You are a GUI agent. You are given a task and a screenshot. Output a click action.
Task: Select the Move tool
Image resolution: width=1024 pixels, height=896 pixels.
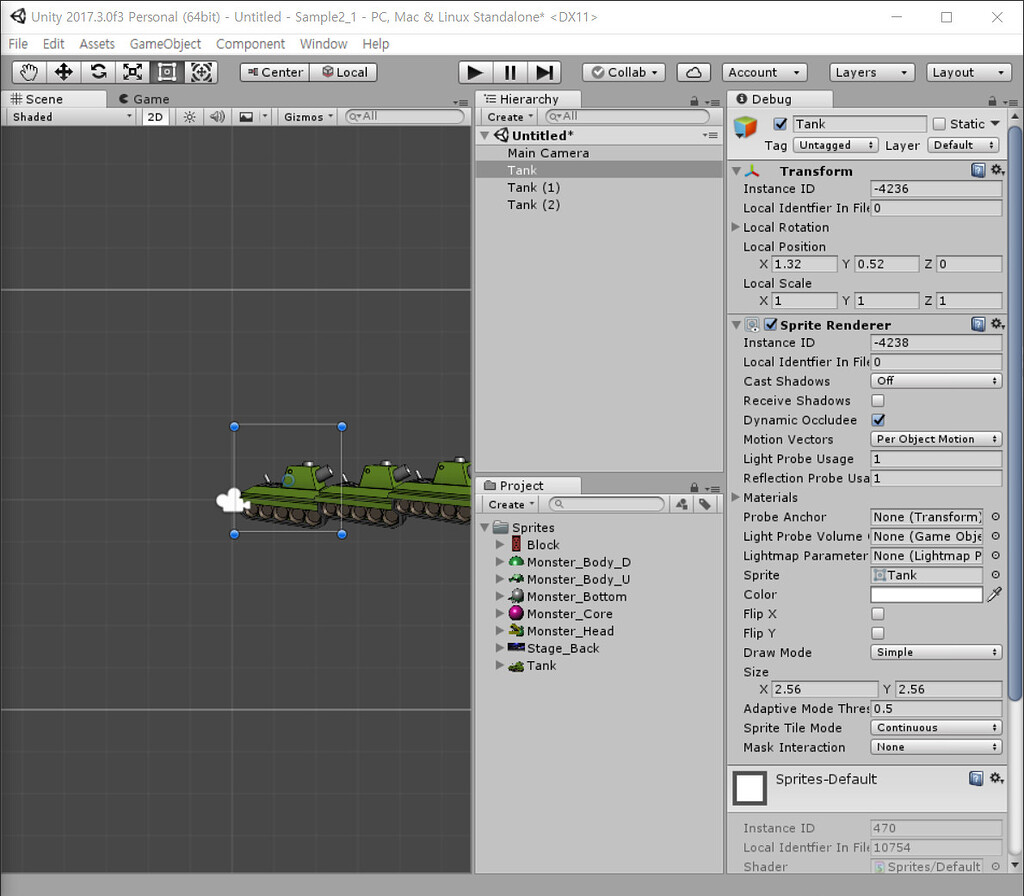click(x=62, y=72)
